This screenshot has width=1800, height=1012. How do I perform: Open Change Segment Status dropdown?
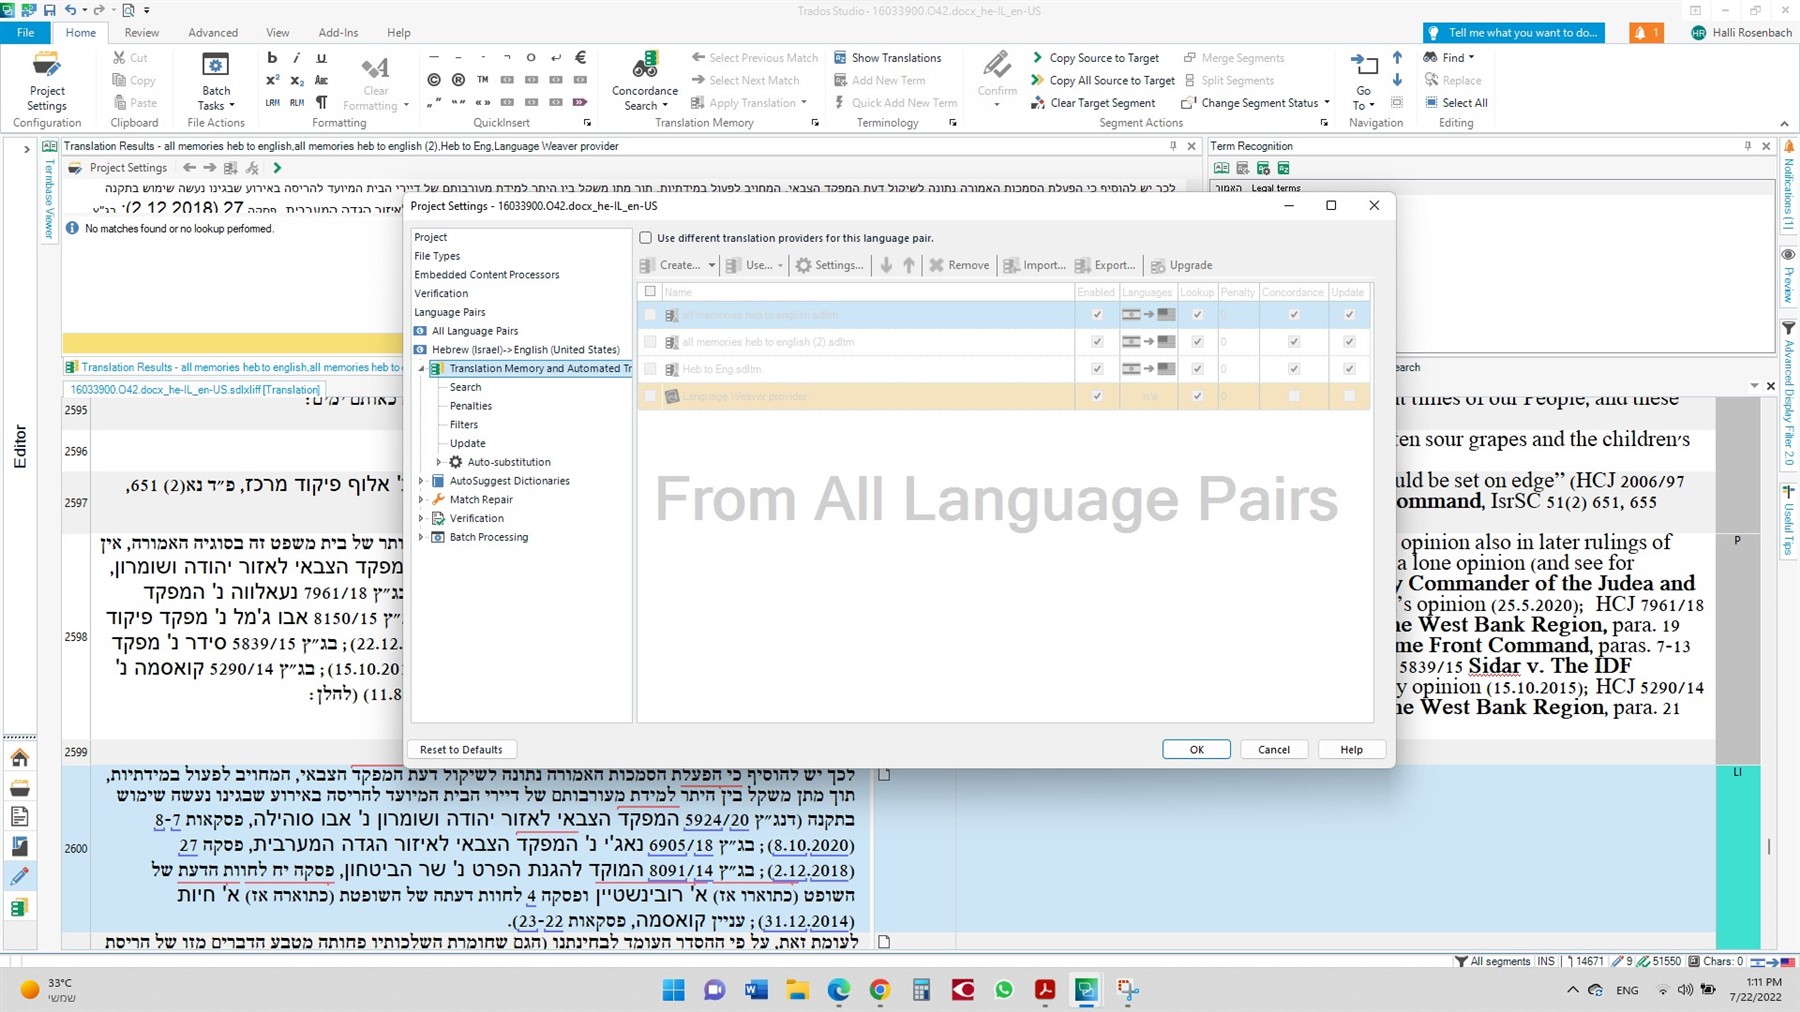1256,103
